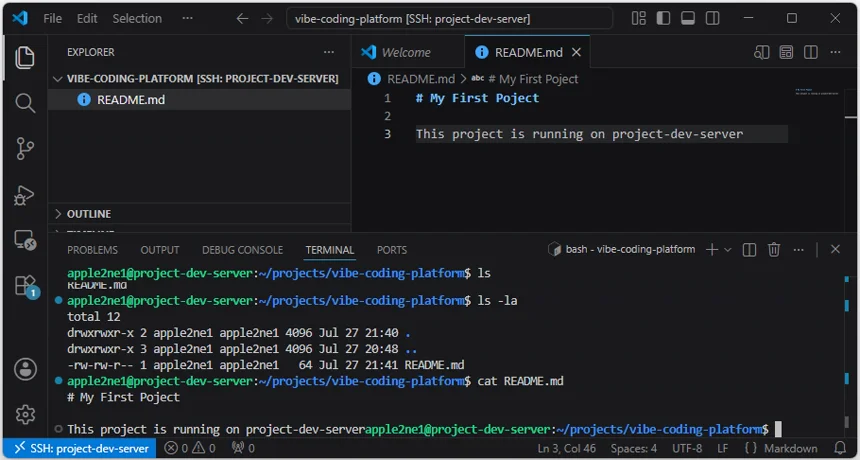Open the launch profile dropdown arrow
The width and height of the screenshot is (860, 460).
tap(728, 250)
